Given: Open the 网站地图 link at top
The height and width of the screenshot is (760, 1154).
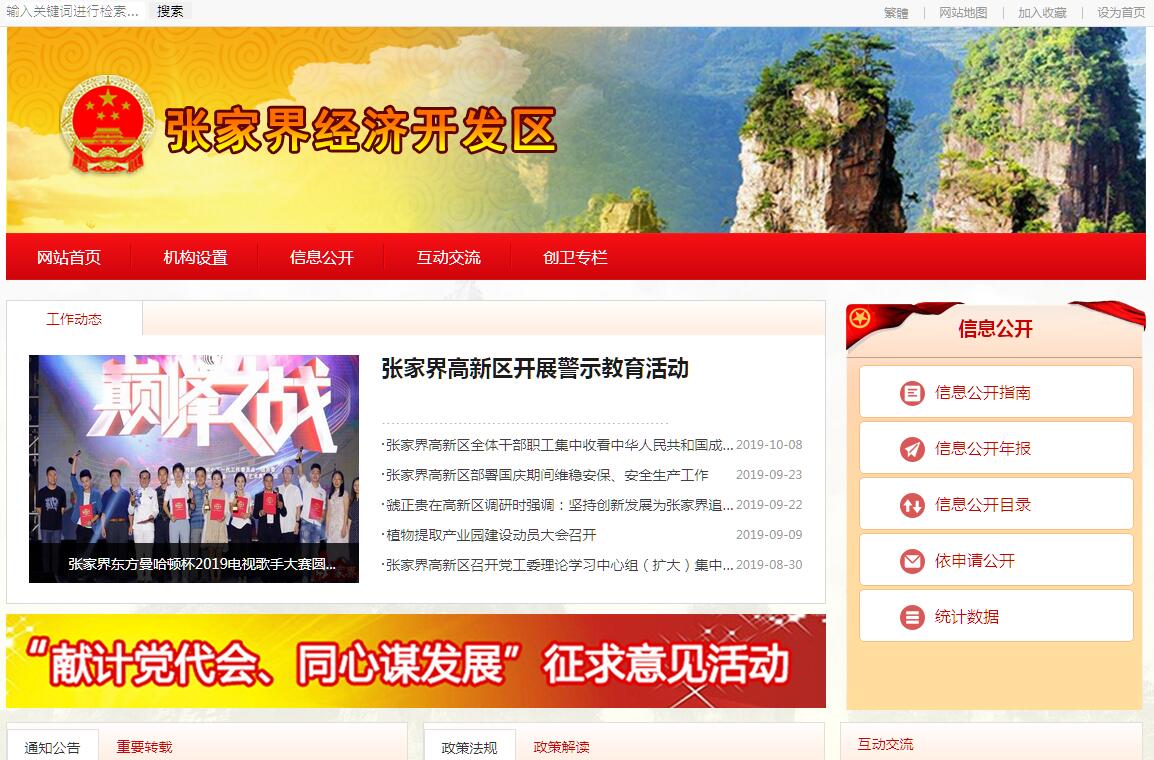Looking at the screenshot, I should click(x=963, y=13).
